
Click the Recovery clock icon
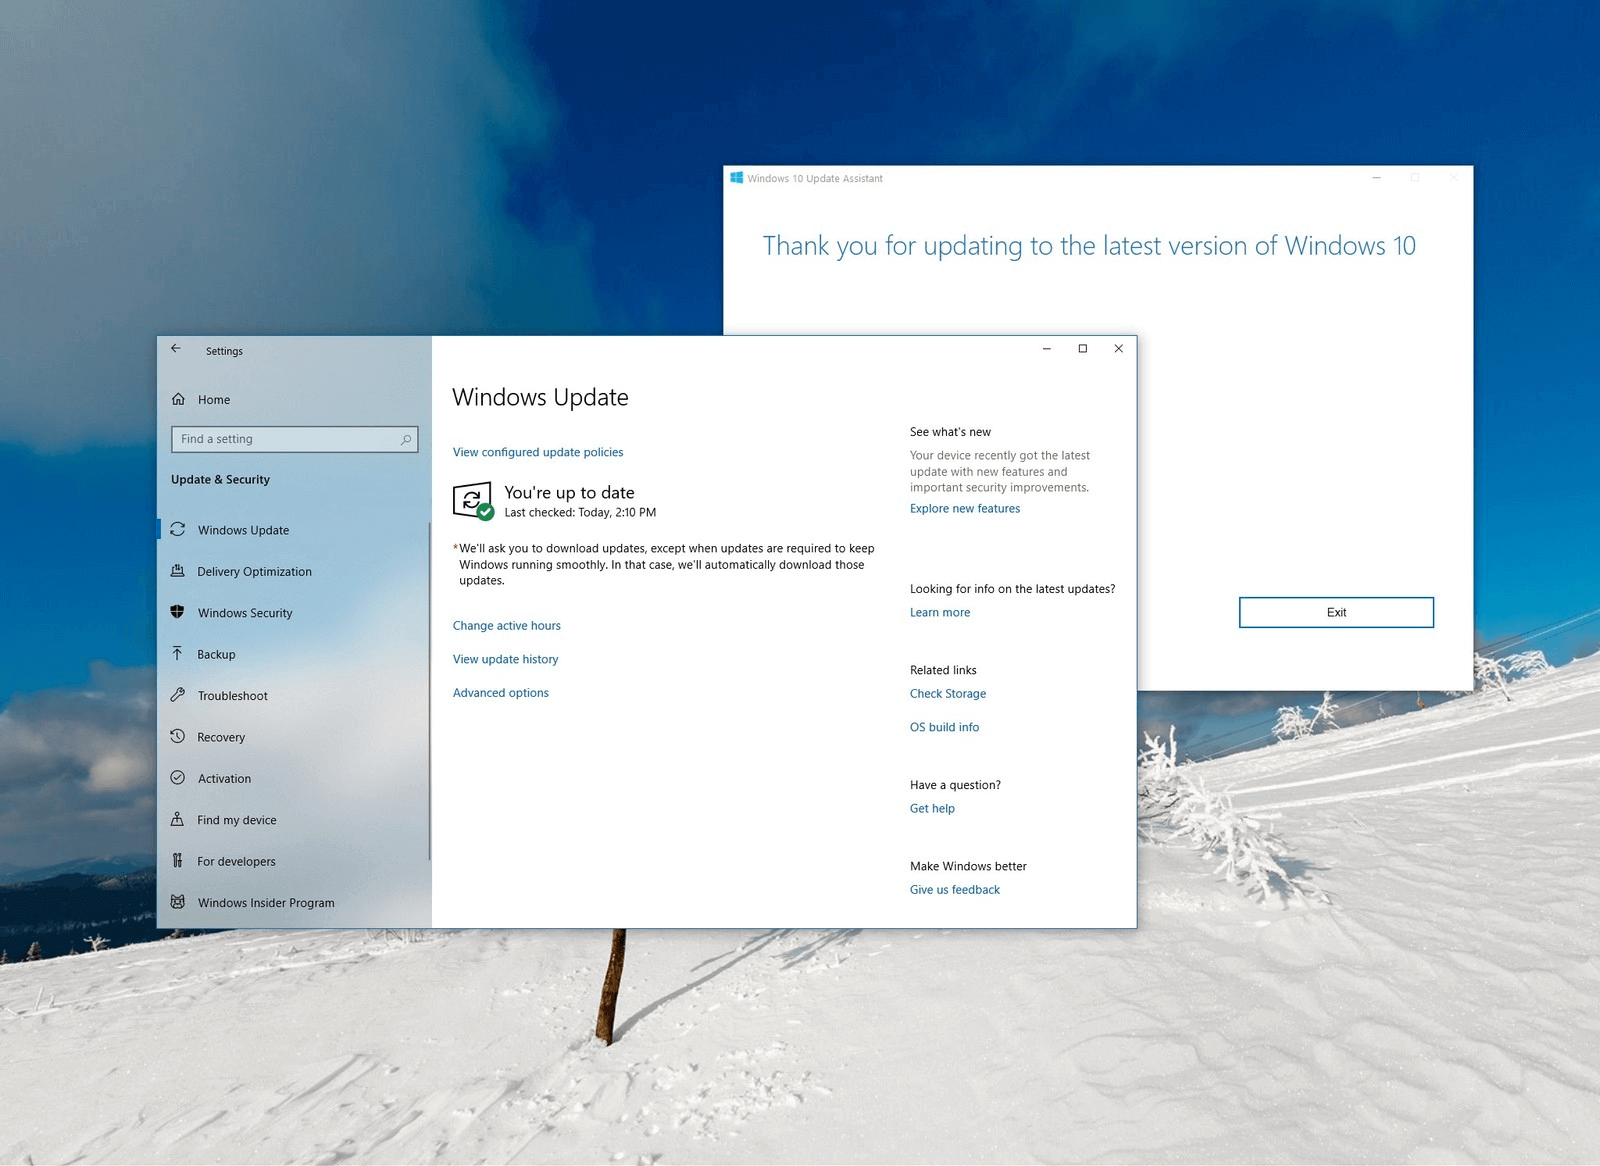coord(178,736)
